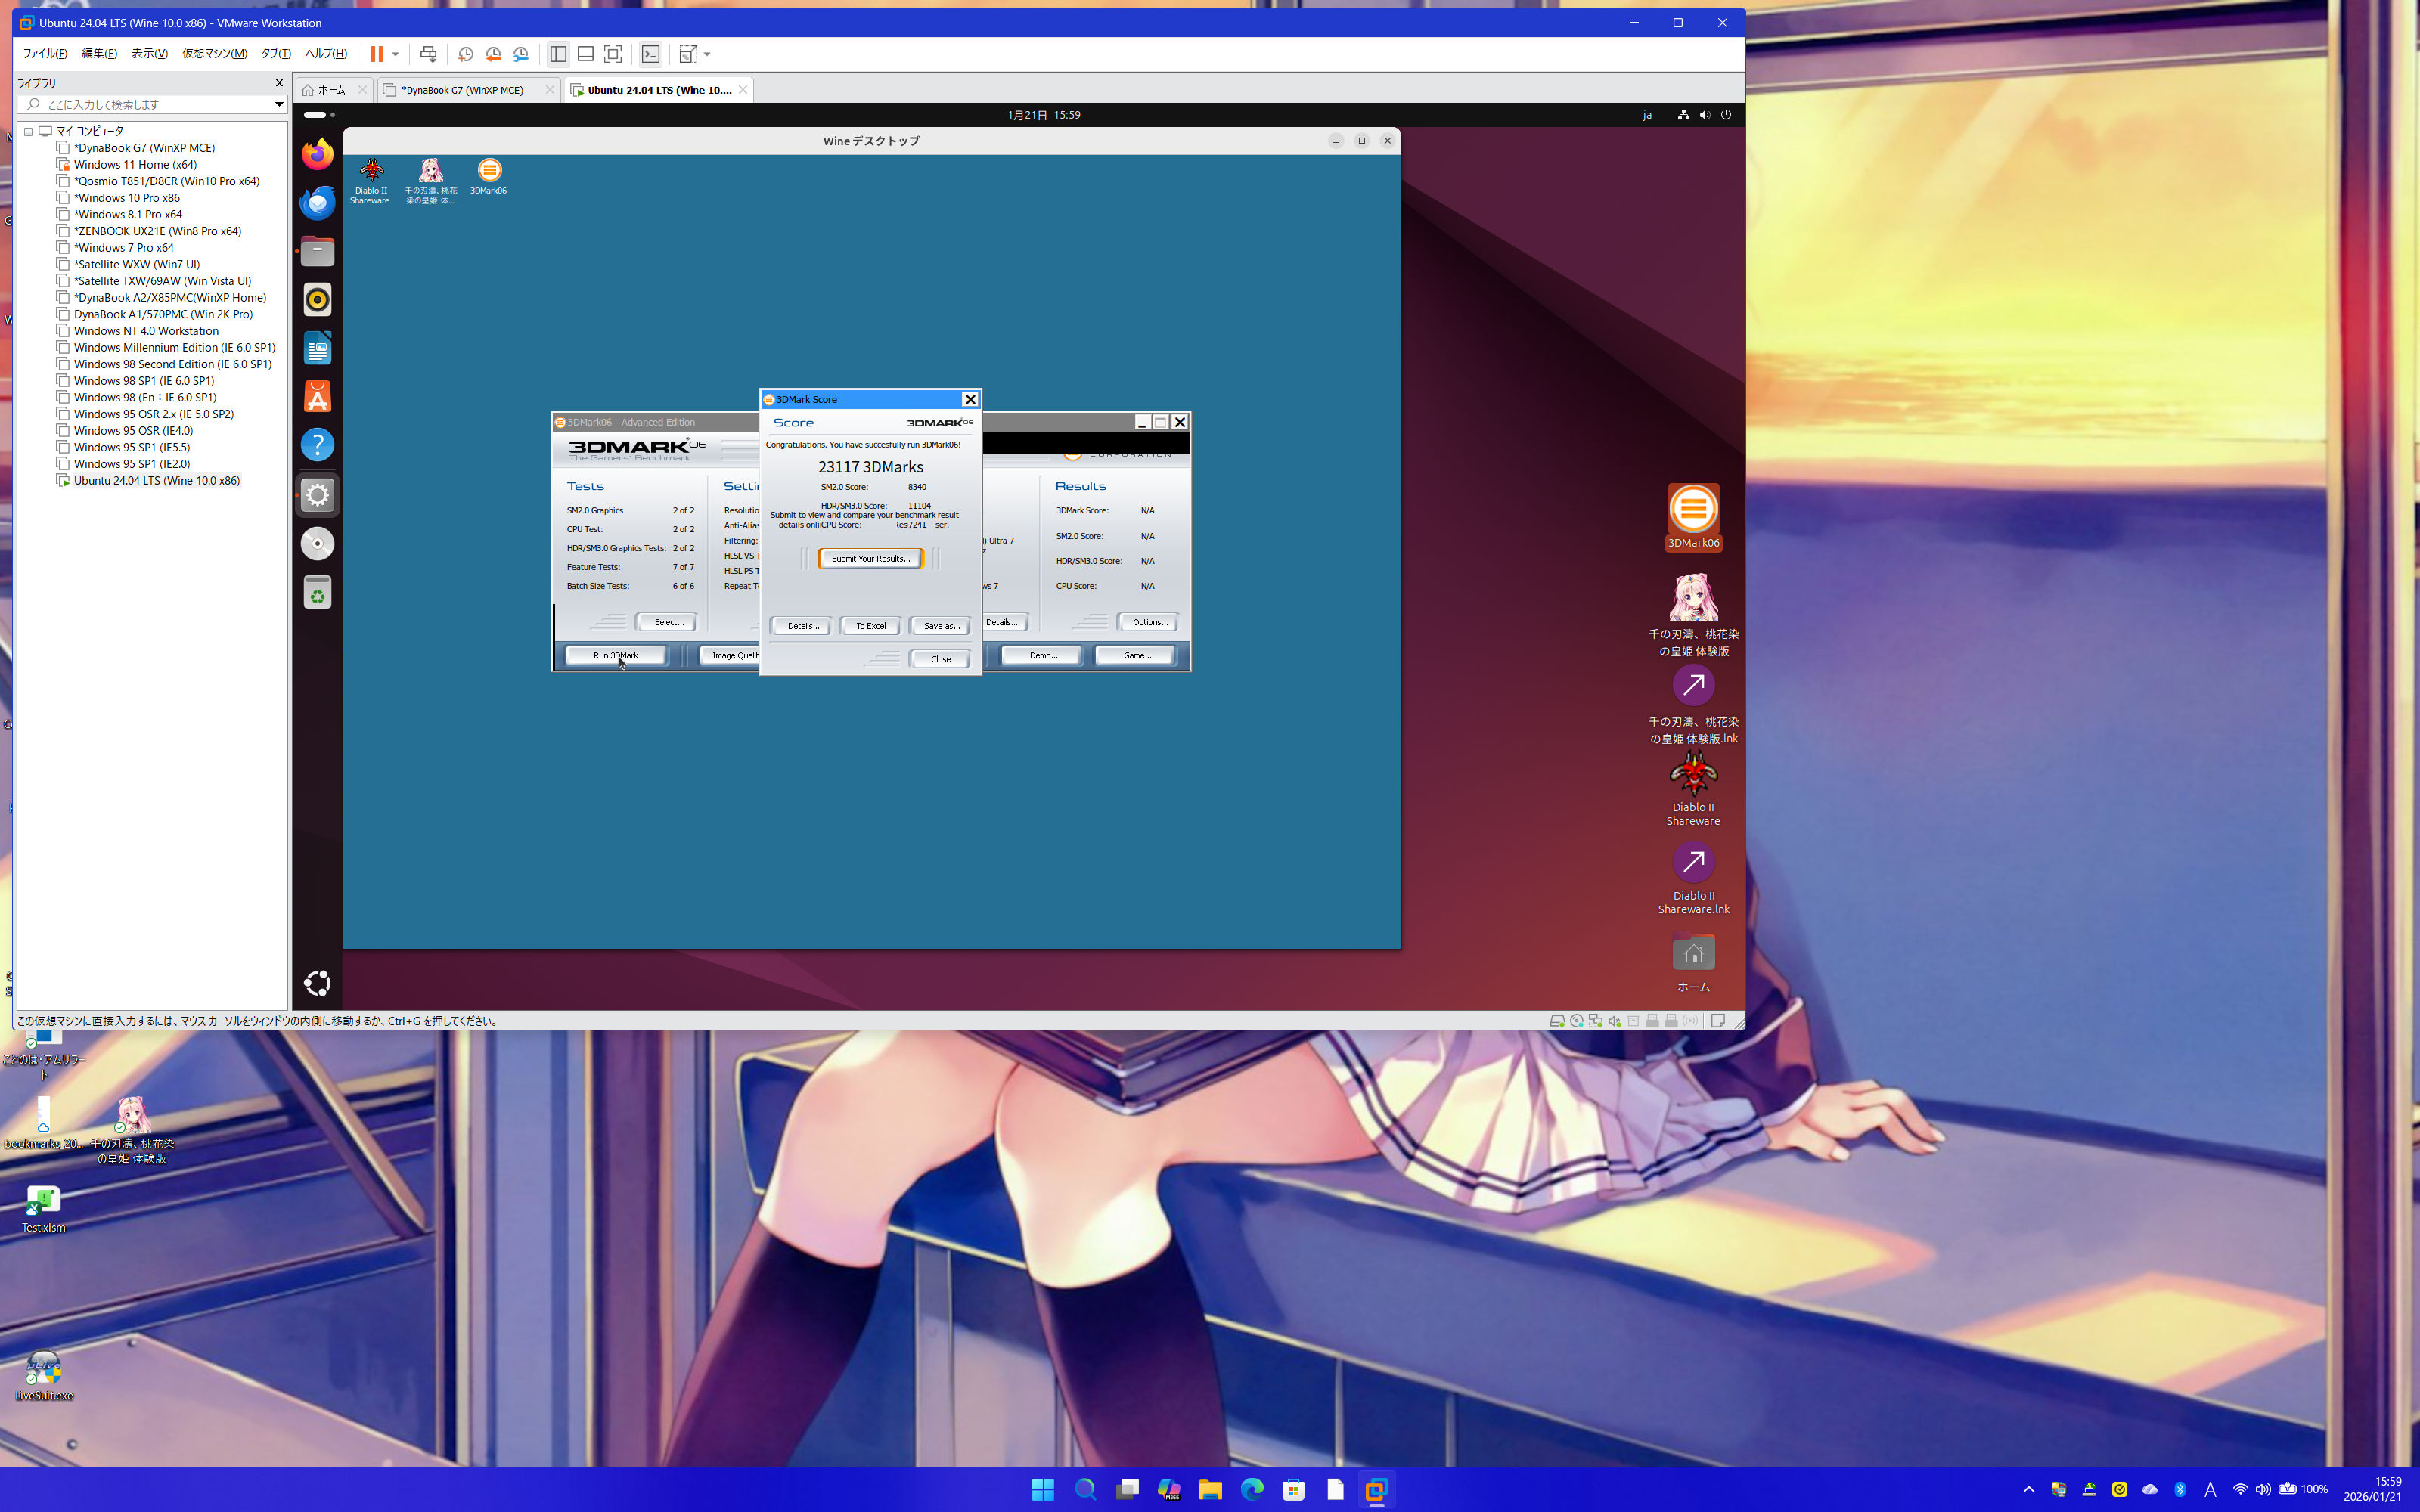Open the stretch guest options dropdown arrow
This screenshot has width=2420, height=1512.
coord(707,54)
